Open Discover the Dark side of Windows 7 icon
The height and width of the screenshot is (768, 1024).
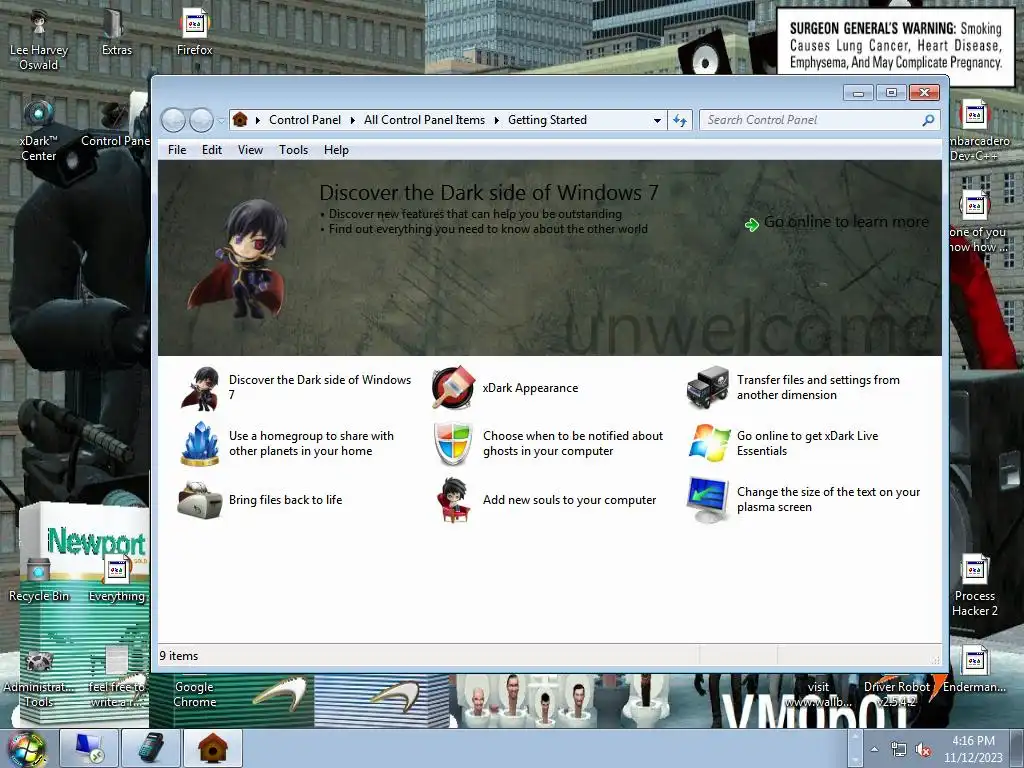[199, 388]
